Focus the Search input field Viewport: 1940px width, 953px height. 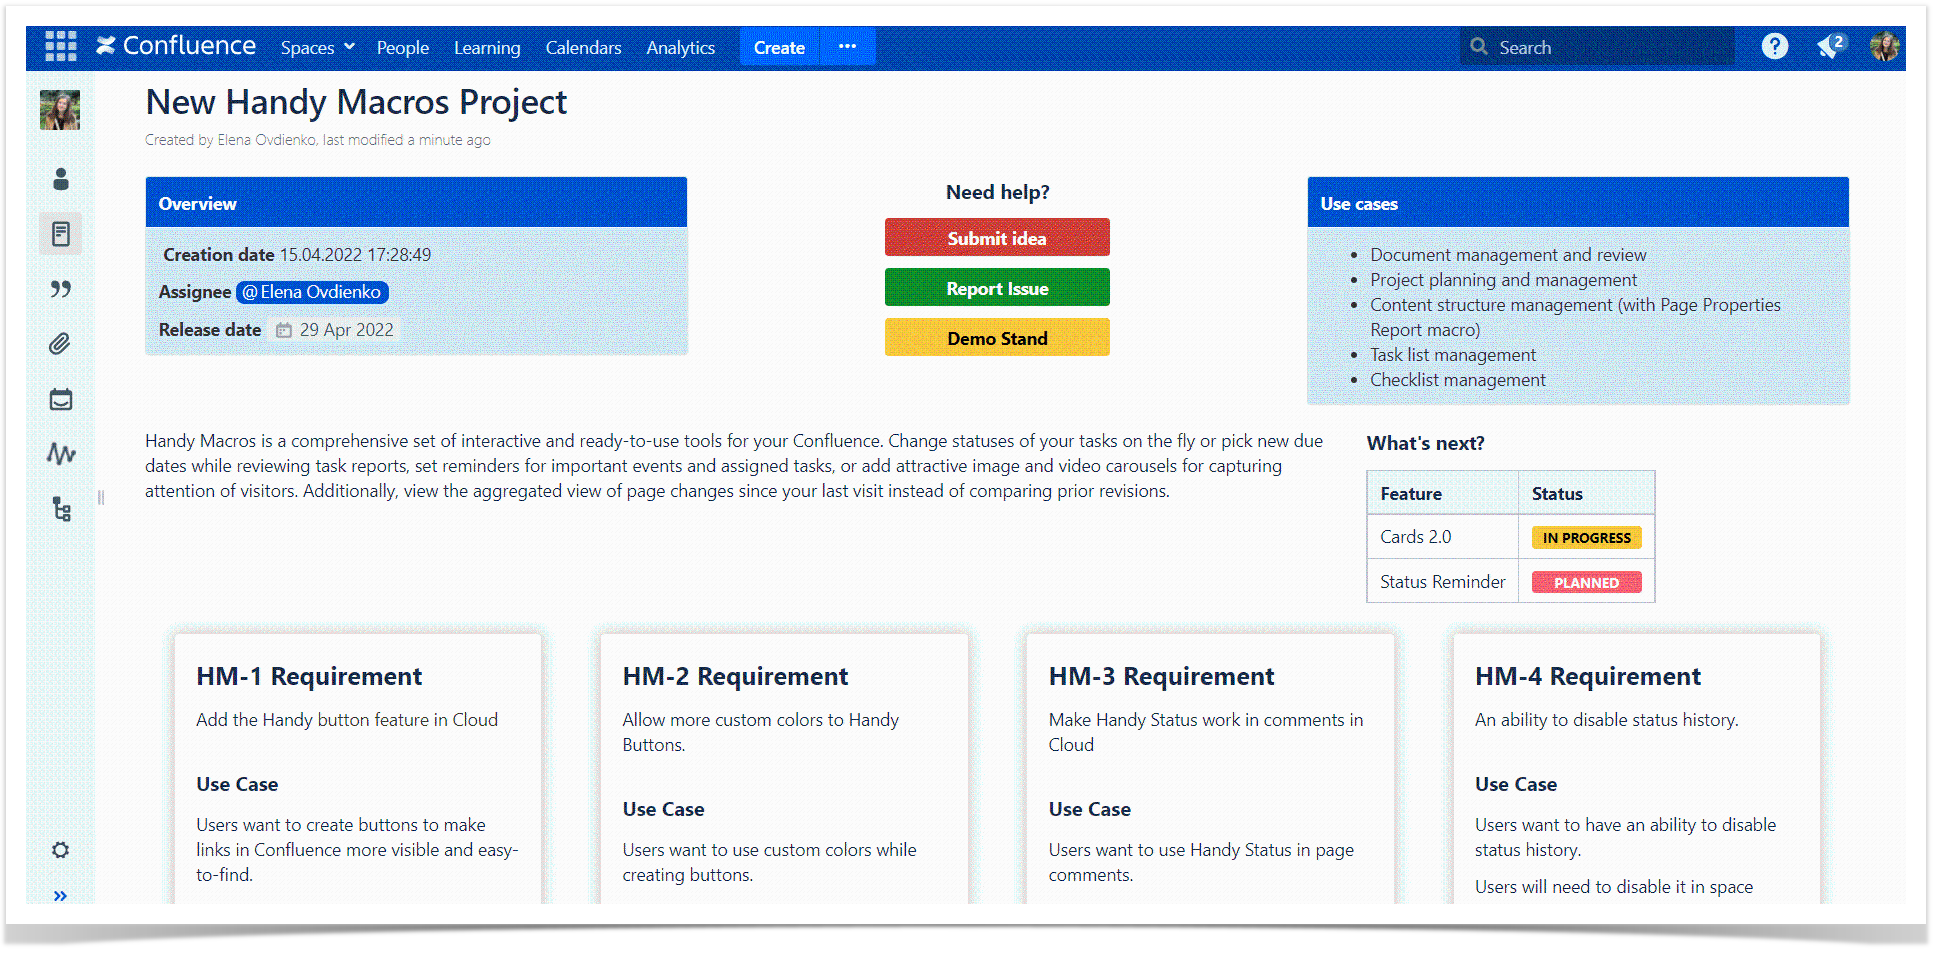(x=1598, y=47)
